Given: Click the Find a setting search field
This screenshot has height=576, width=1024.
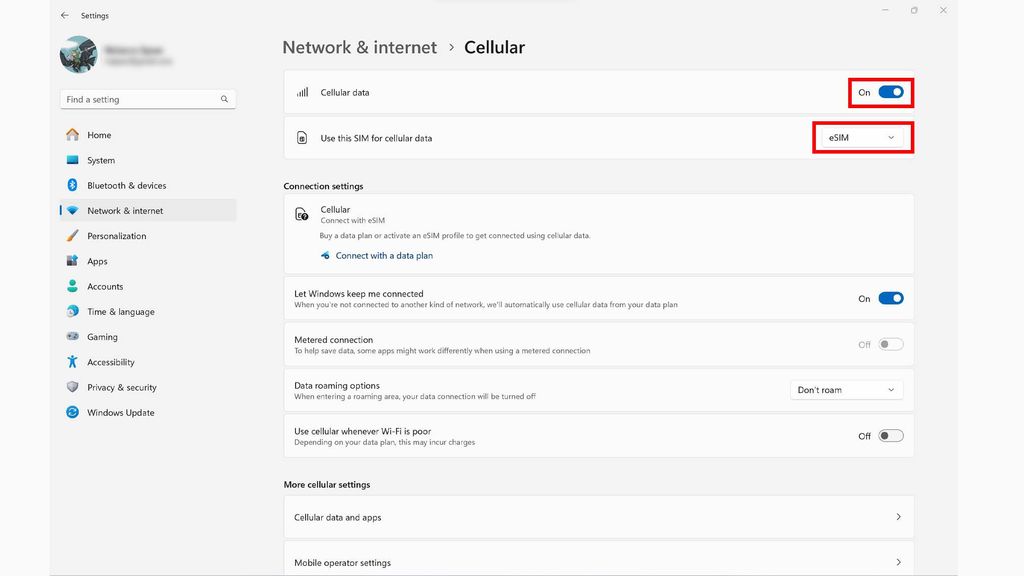Looking at the screenshot, I should point(140,99).
